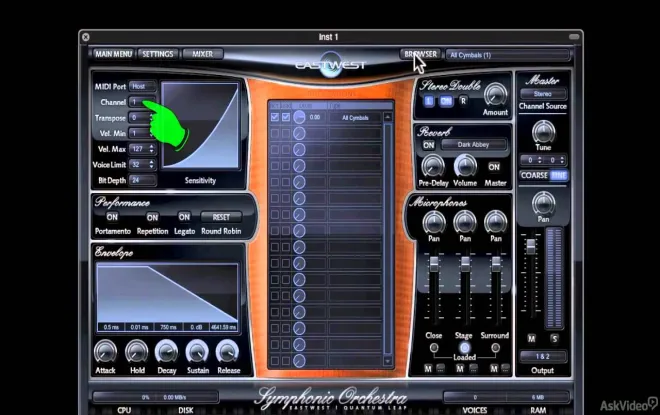
Task: Open the Master Stereo Channel Source dropdown
Action: point(543,94)
